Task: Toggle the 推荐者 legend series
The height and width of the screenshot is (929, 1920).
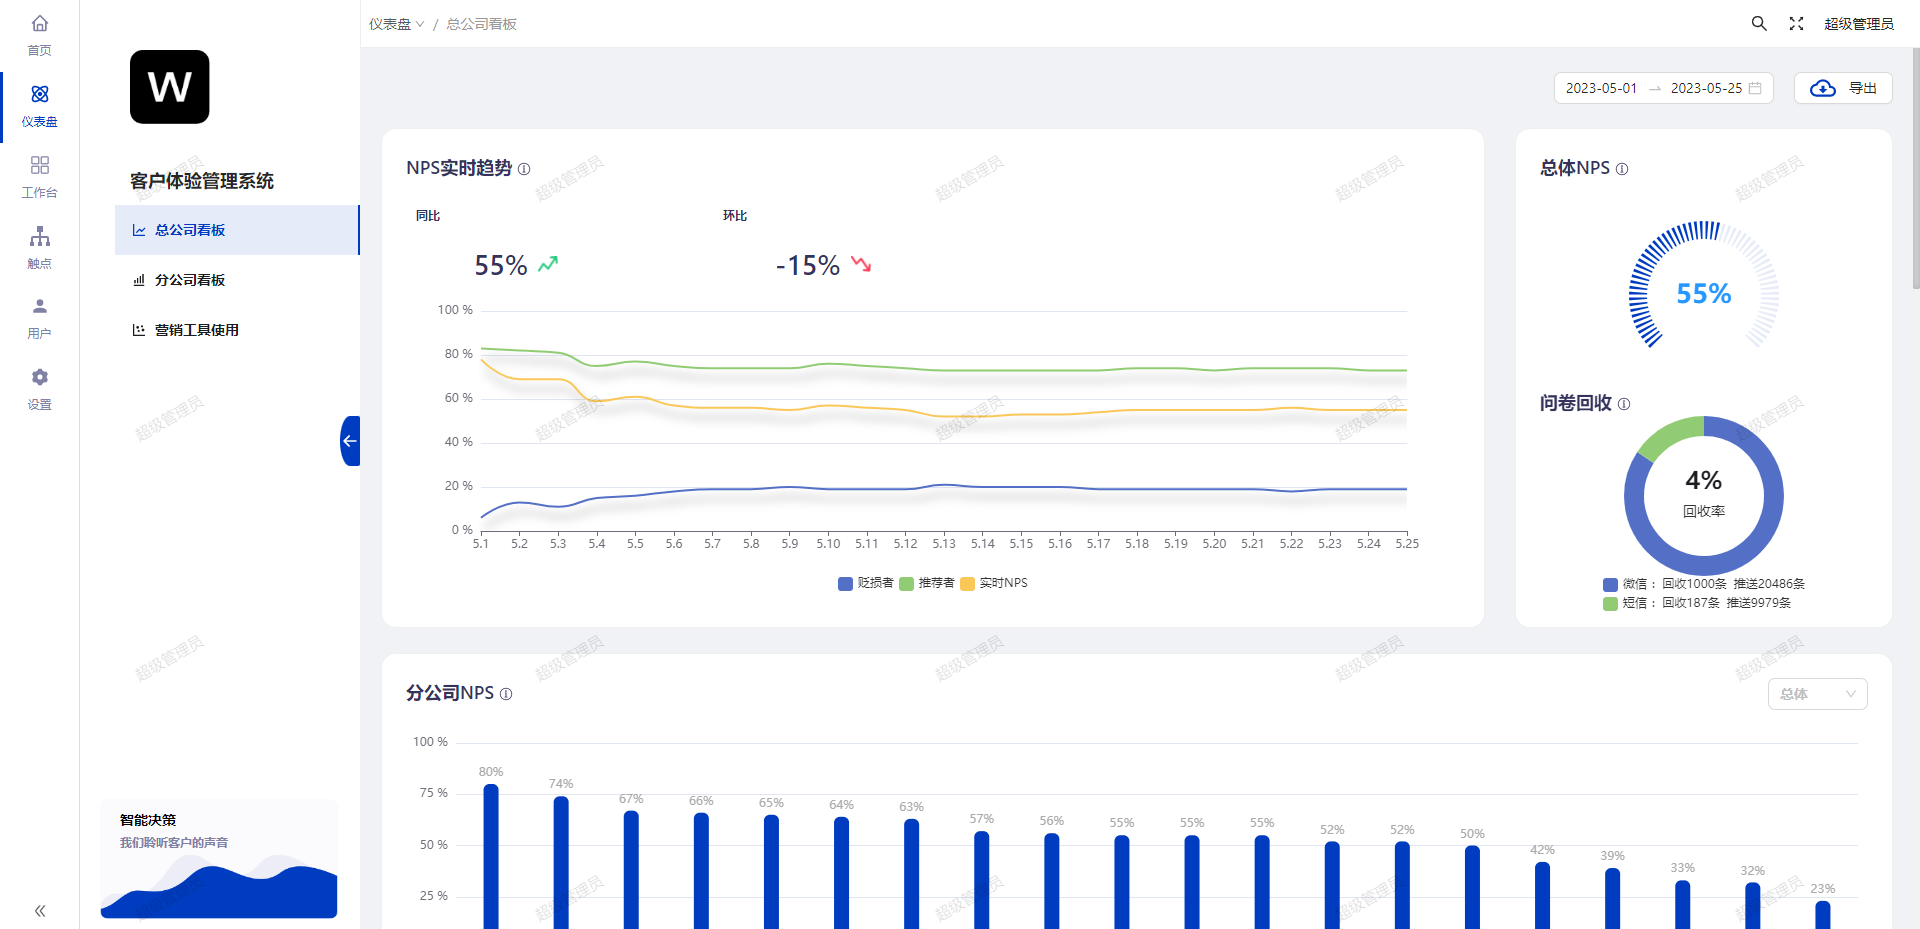Action: coord(927,583)
